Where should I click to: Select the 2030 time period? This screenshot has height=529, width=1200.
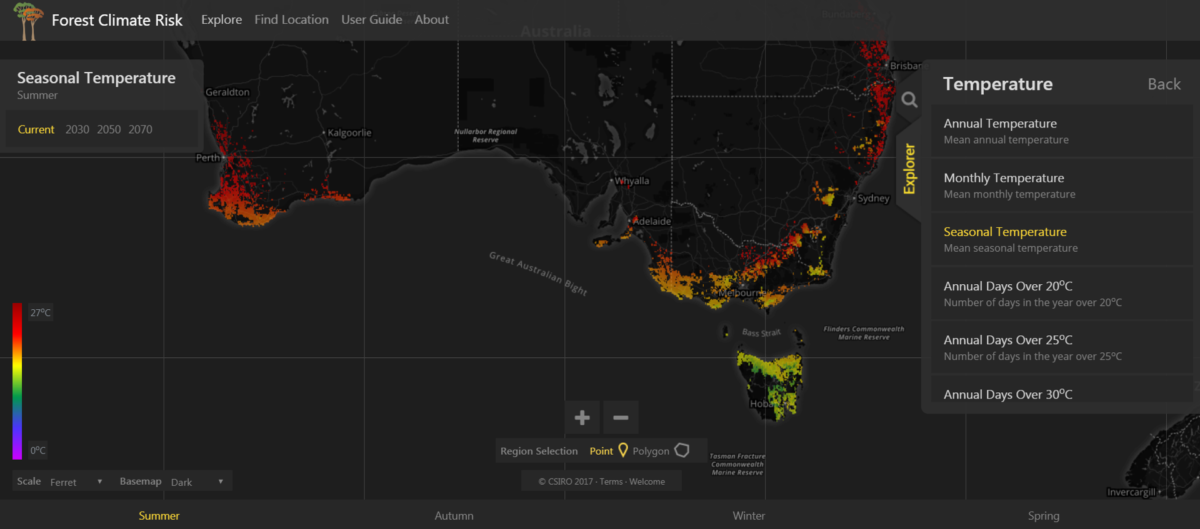[x=77, y=129]
